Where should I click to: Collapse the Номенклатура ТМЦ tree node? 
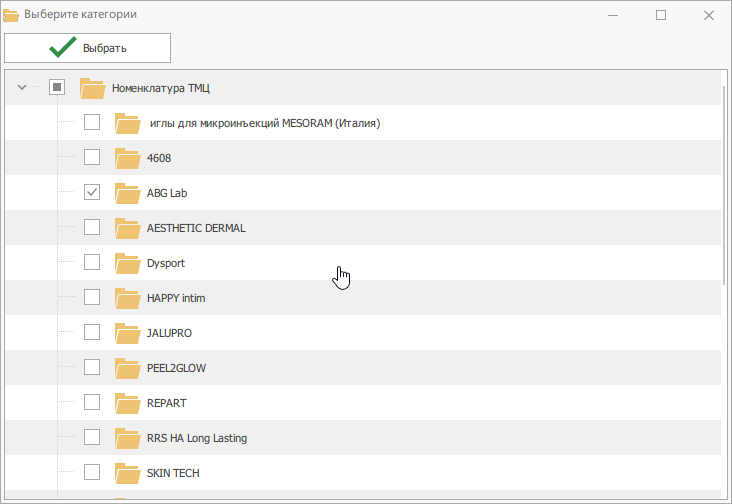click(21, 87)
